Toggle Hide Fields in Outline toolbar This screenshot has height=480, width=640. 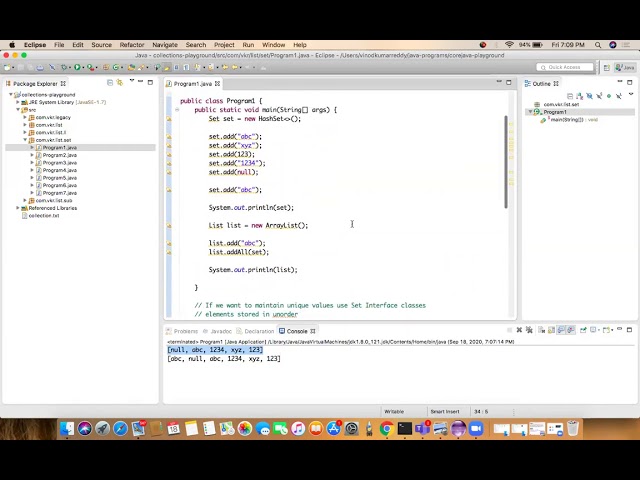589,96
